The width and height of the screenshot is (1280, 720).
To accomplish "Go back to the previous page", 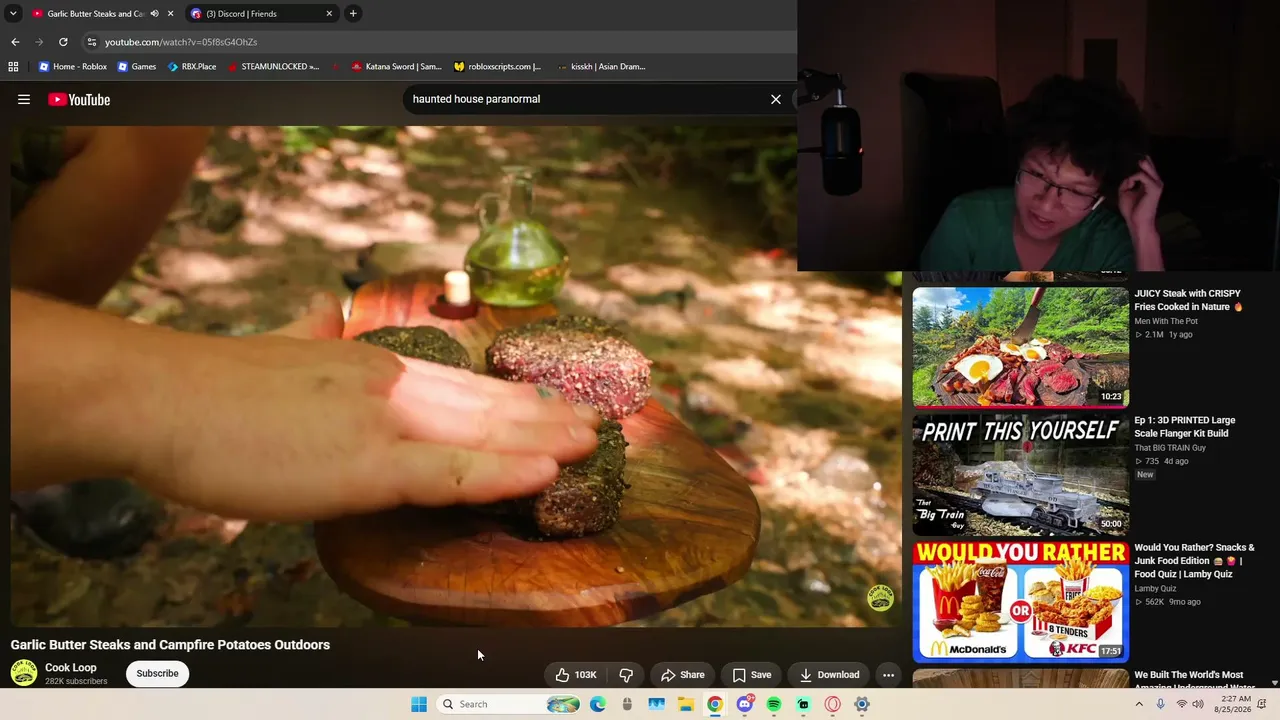I will [15, 42].
